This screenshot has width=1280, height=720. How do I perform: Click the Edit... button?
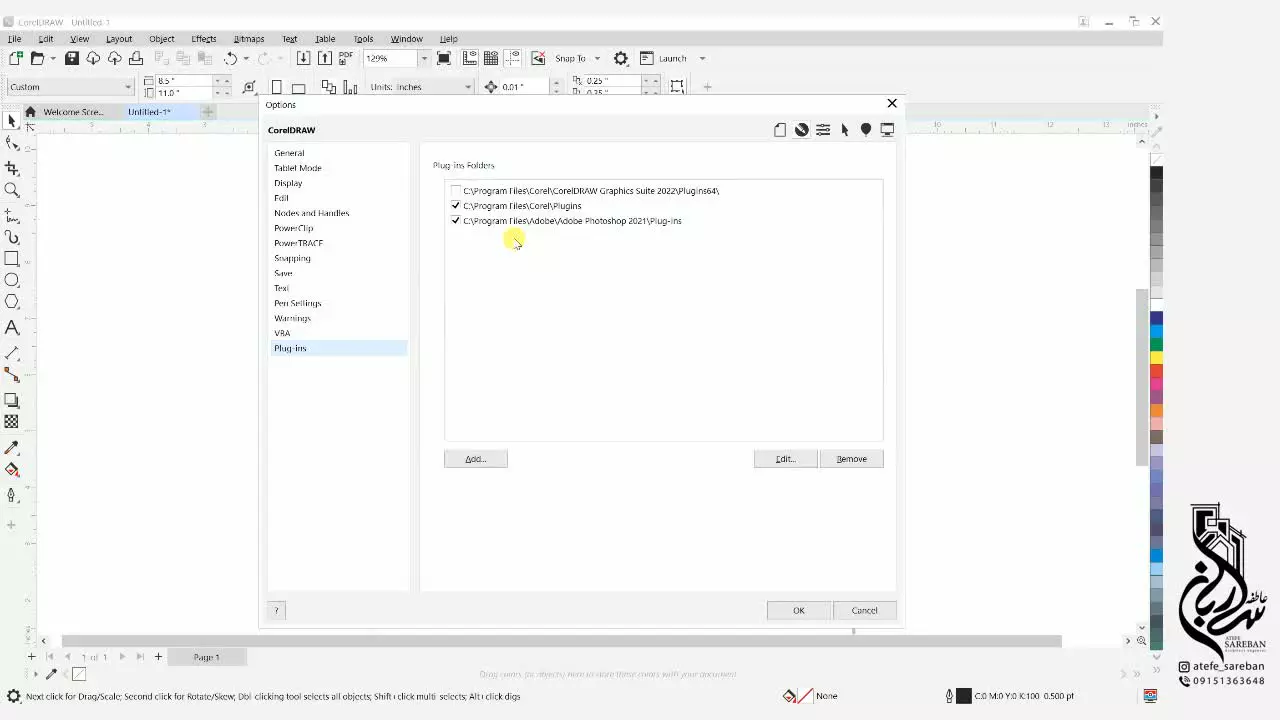click(x=786, y=459)
